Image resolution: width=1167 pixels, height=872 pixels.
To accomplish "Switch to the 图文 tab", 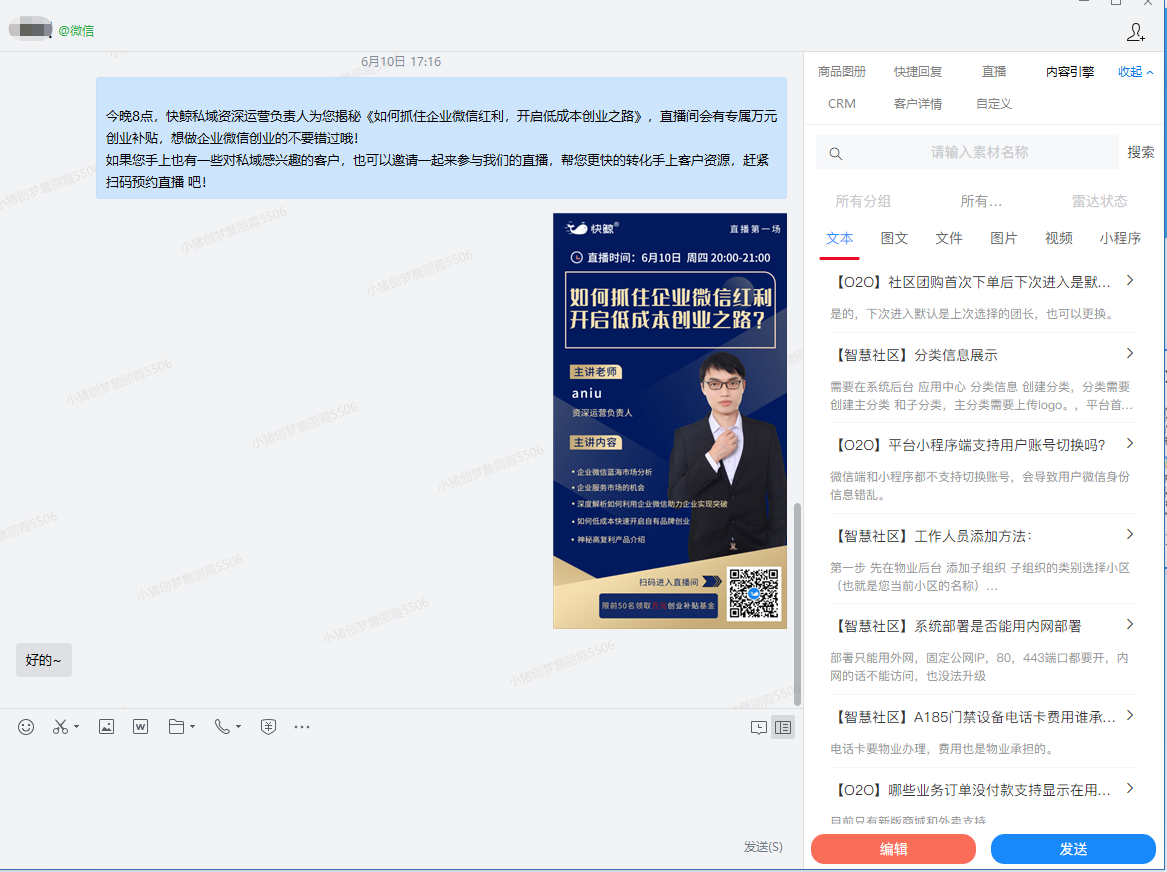I will pyautogui.click(x=894, y=238).
